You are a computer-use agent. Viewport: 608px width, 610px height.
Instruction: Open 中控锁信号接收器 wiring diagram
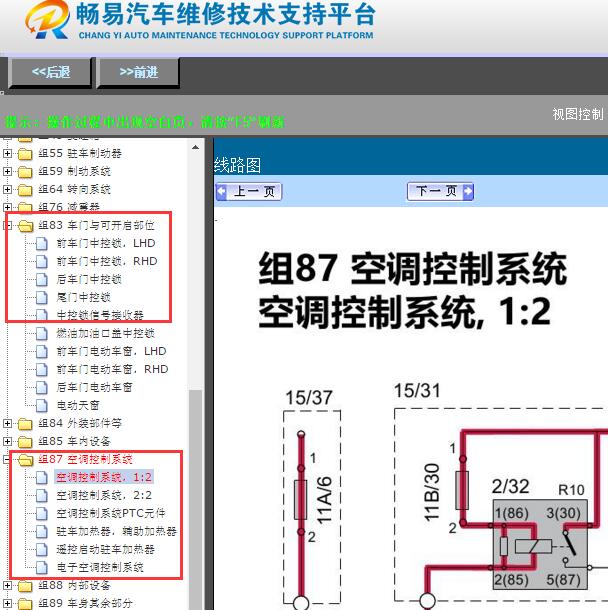point(100,315)
